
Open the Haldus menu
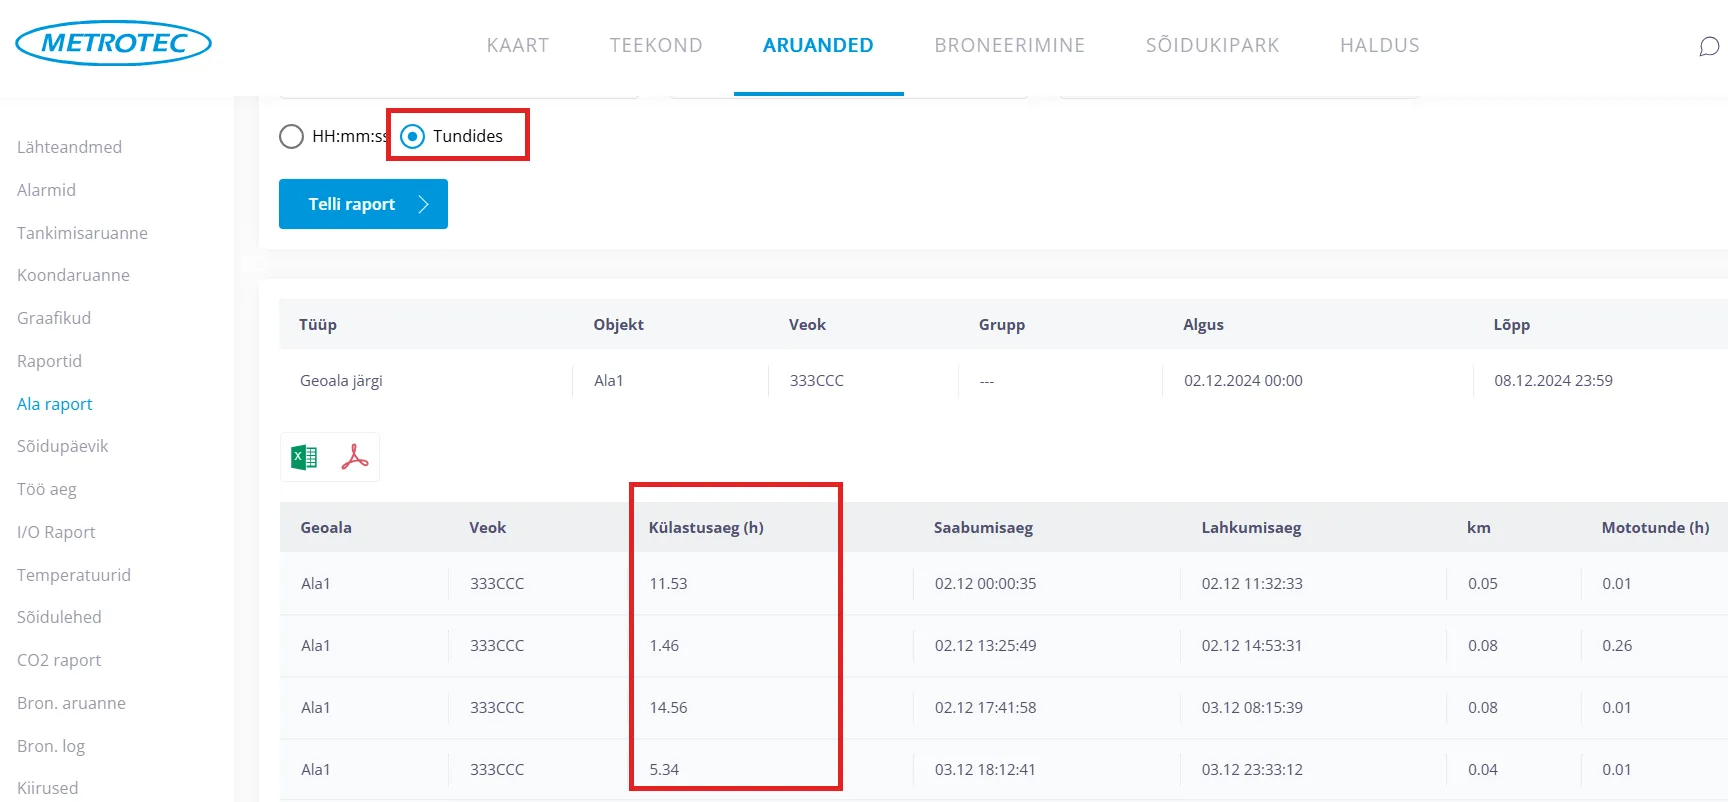tap(1379, 45)
